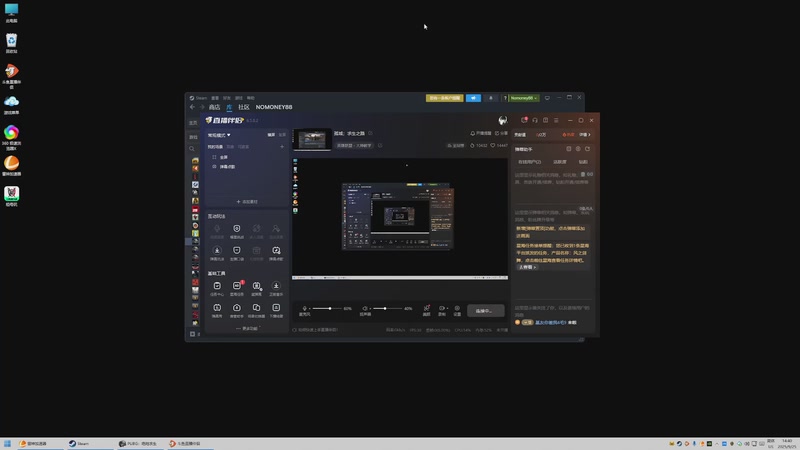Open the message icon with red dot
The height and width of the screenshot is (450, 800).
coord(524,120)
